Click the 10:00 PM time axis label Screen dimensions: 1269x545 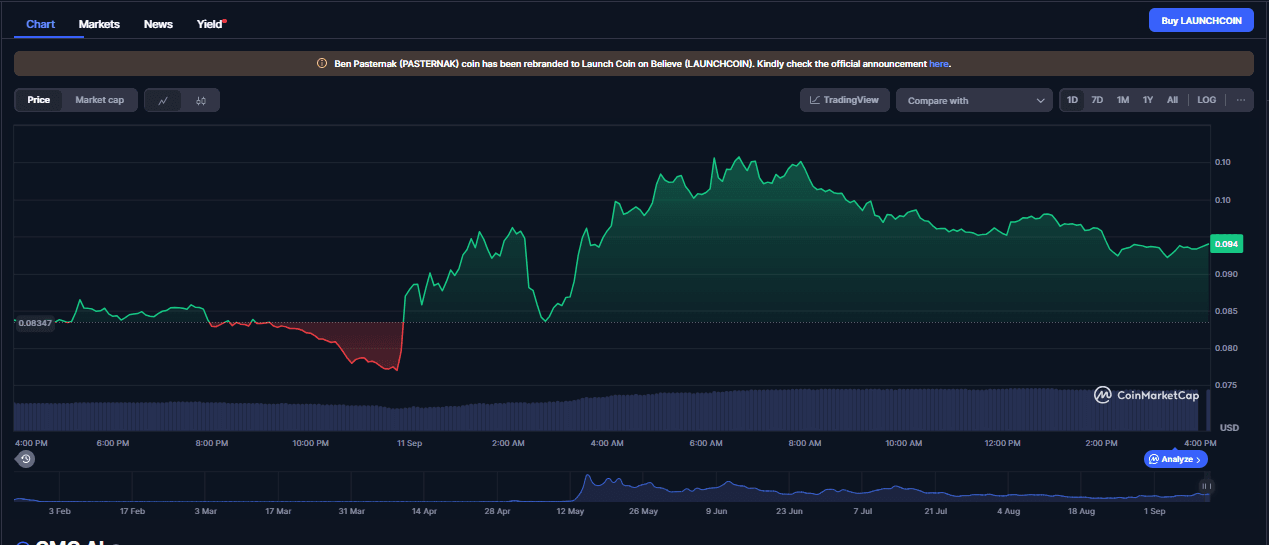click(x=310, y=442)
